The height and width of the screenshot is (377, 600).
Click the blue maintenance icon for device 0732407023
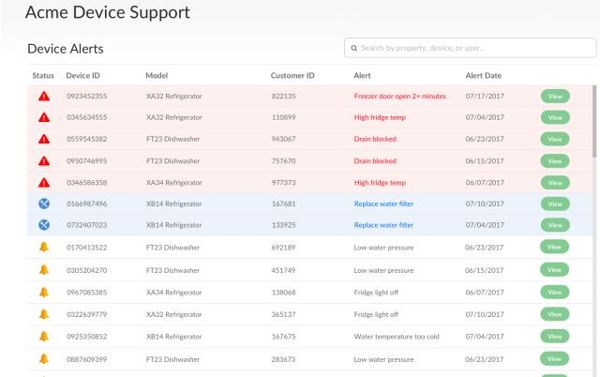(x=44, y=225)
